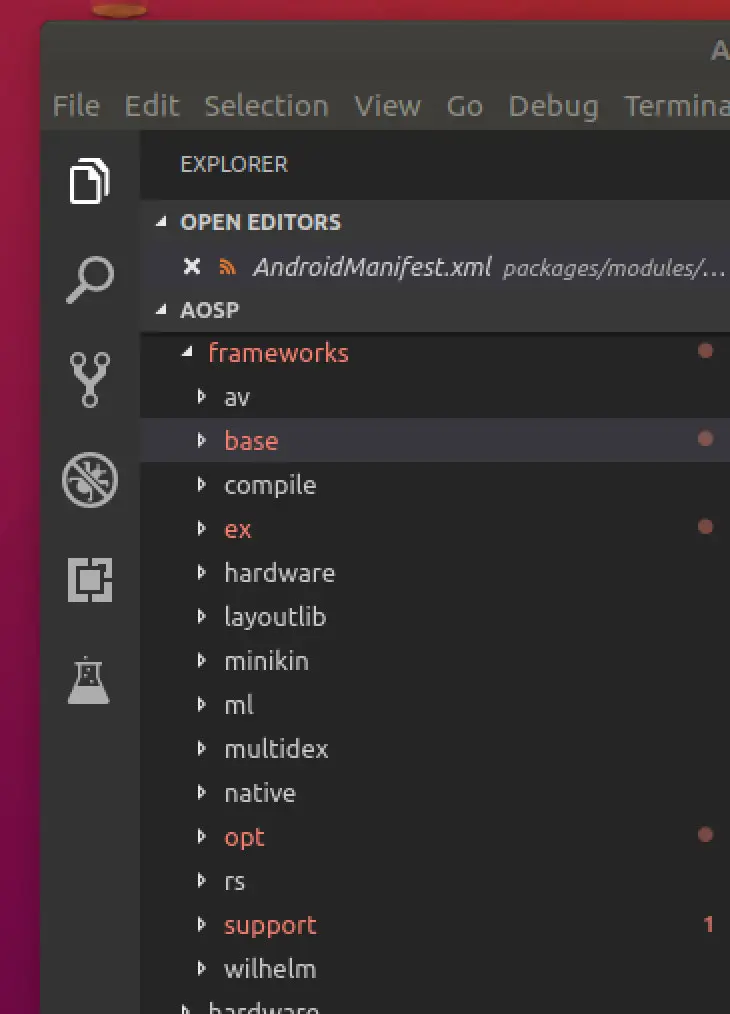Expand the layoutlib folder arrow
The image size is (730, 1014).
202,616
